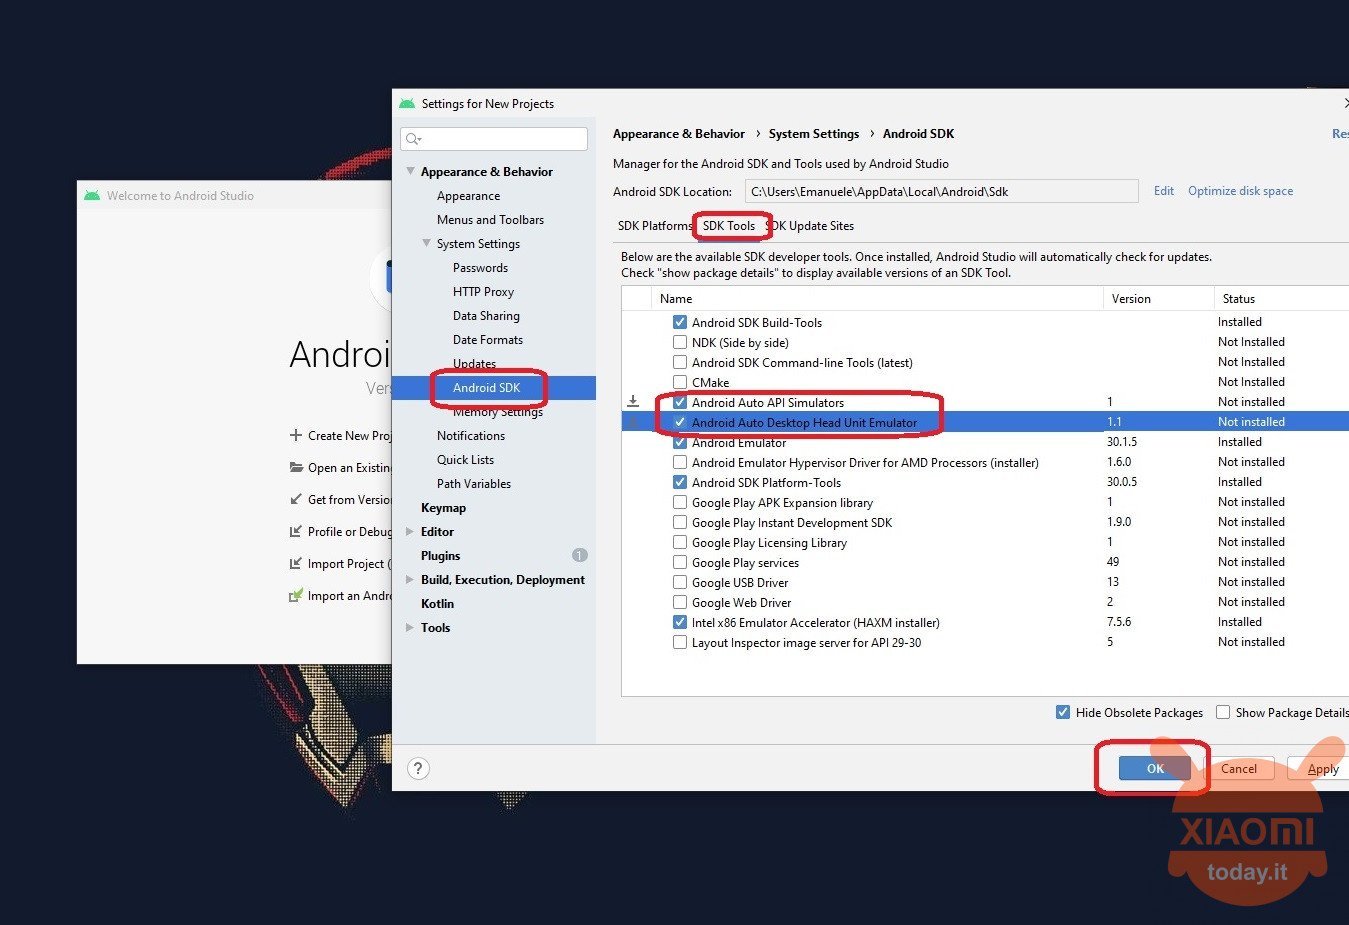Select the Android Emulator row

(985, 442)
